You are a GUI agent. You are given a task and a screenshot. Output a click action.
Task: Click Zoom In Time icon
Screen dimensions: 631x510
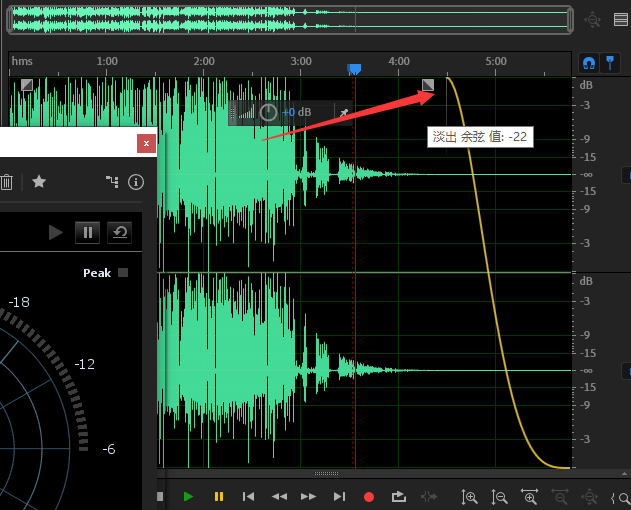[x=530, y=497]
